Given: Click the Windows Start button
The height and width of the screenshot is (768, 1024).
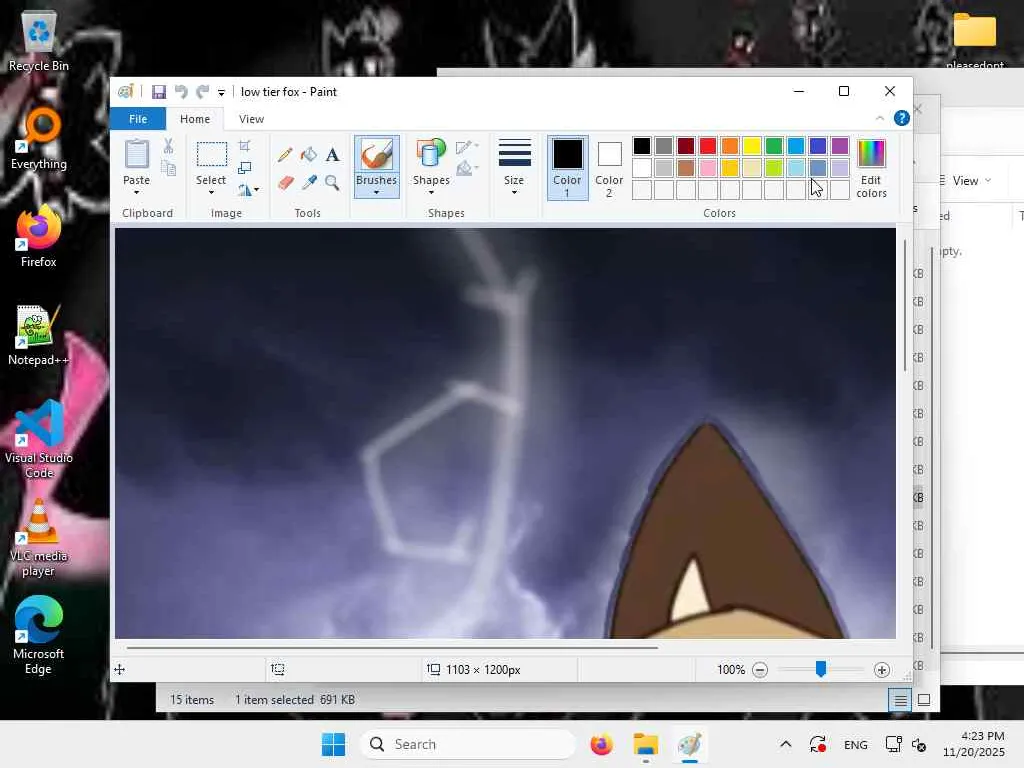Looking at the screenshot, I should tap(333, 744).
